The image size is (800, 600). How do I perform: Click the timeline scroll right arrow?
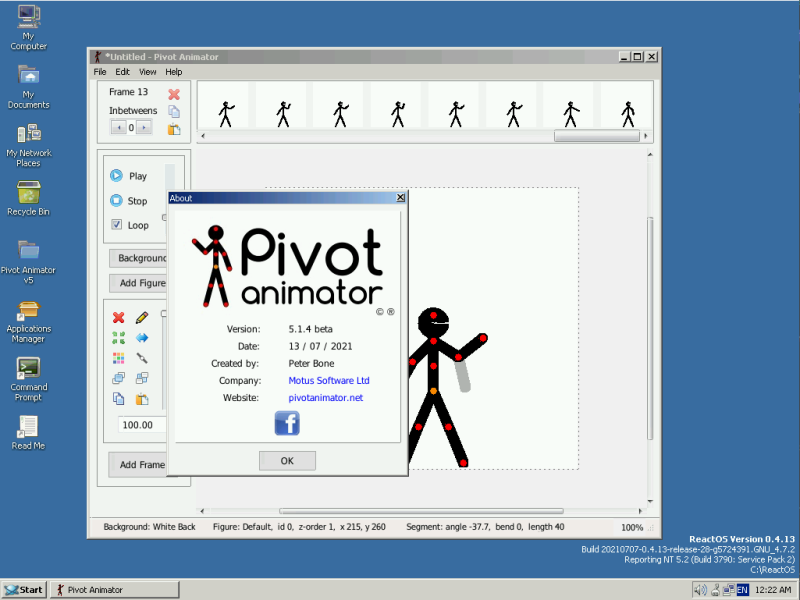(x=646, y=136)
